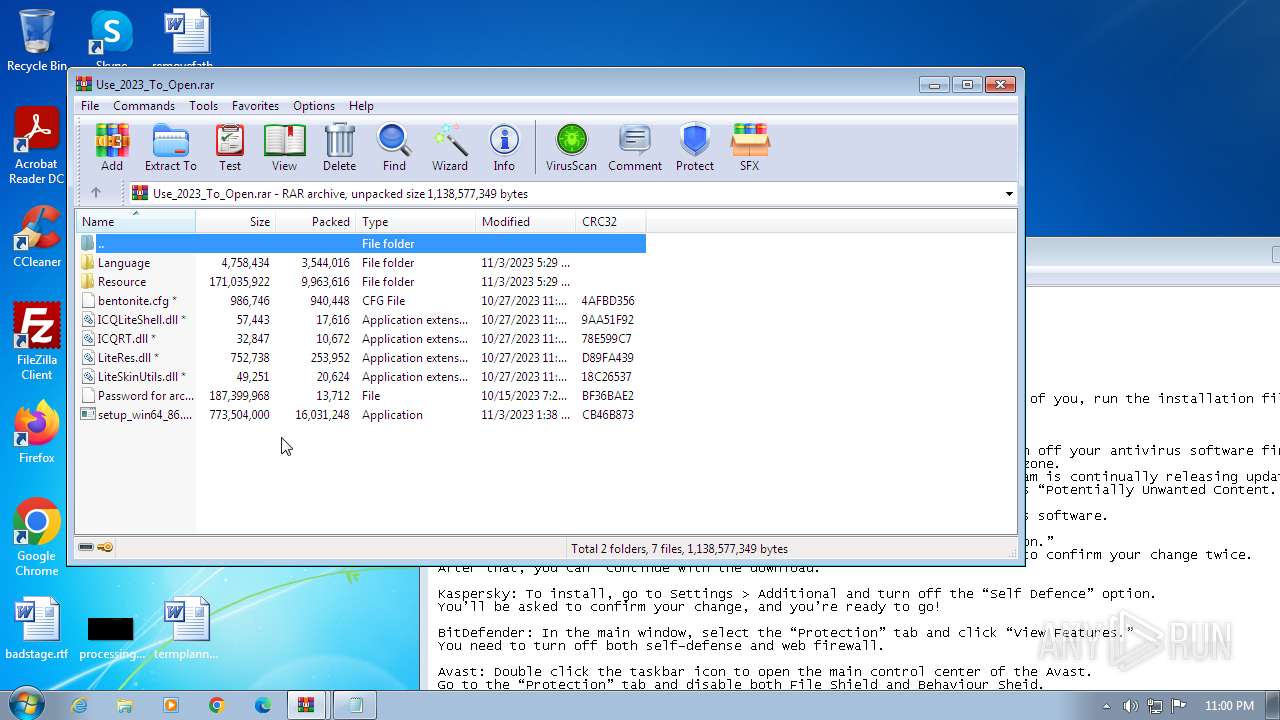This screenshot has height=720, width=1280.
Task: Open the Comment tool
Action: coord(635,148)
